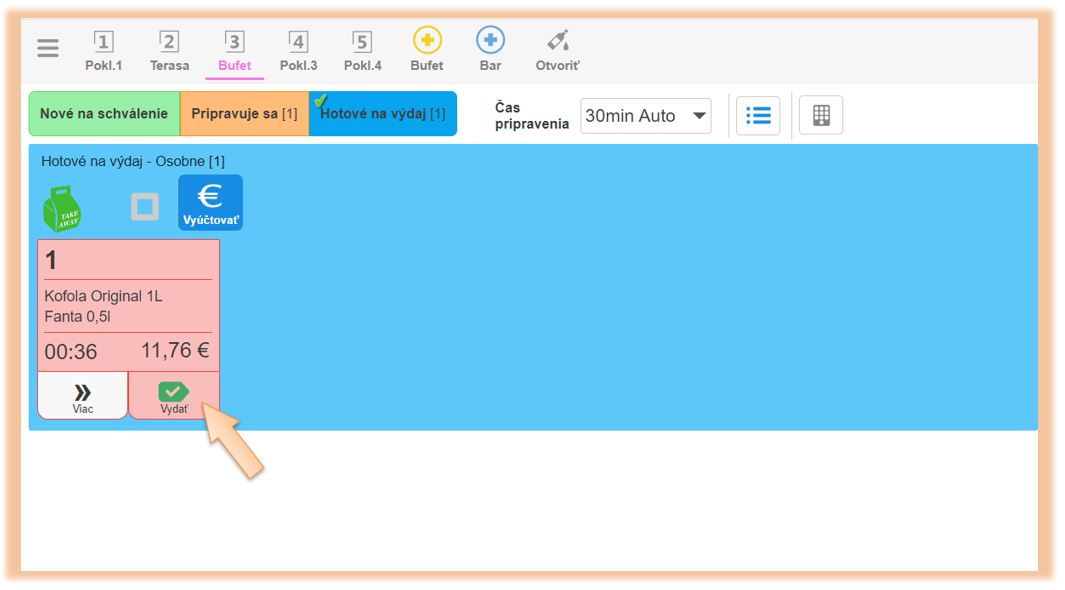
Task: Open Pokl.3 register tab
Action: coord(298,51)
